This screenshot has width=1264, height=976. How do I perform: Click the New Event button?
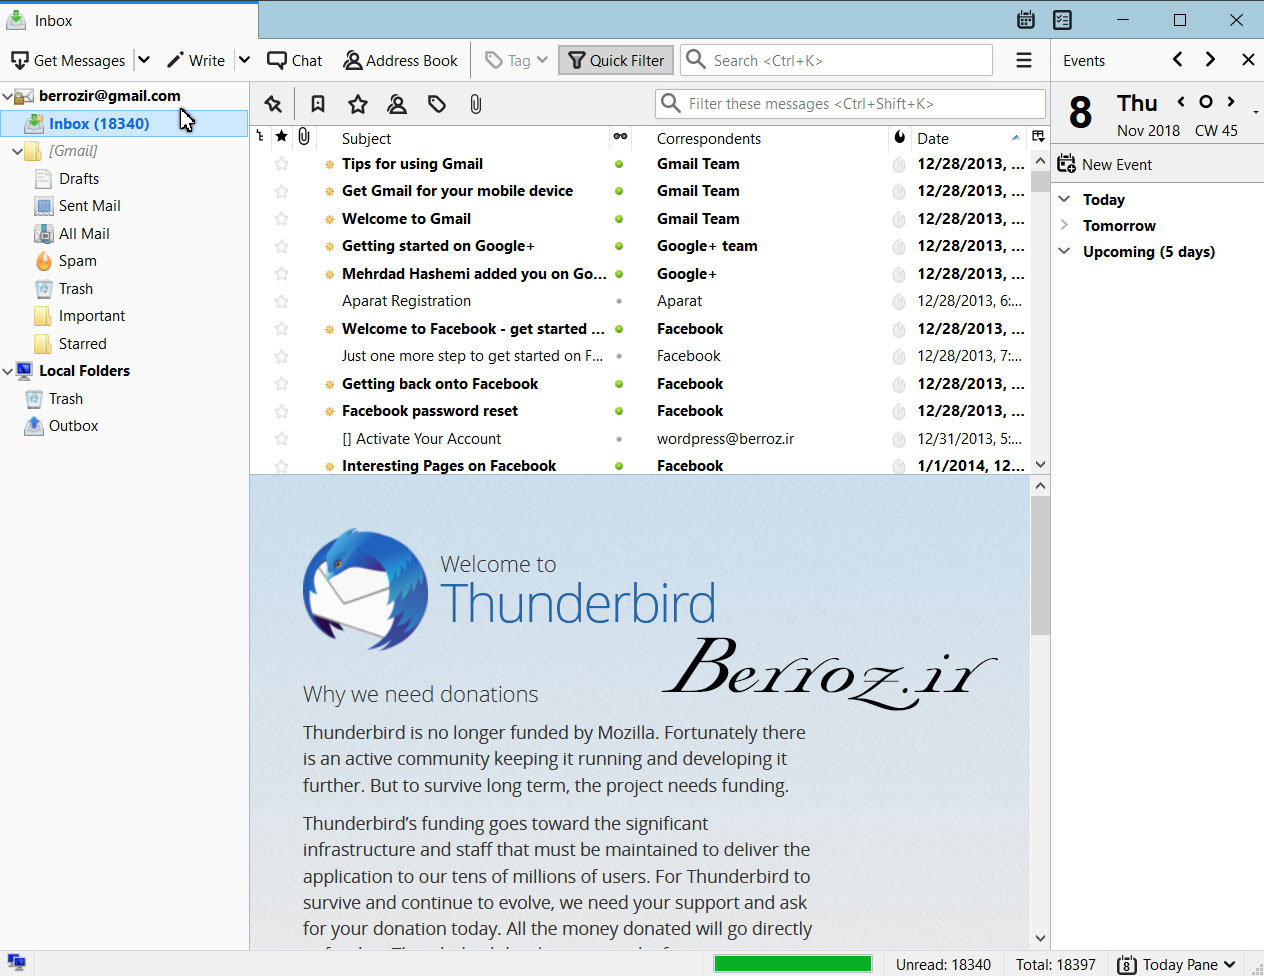[1105, 164]
